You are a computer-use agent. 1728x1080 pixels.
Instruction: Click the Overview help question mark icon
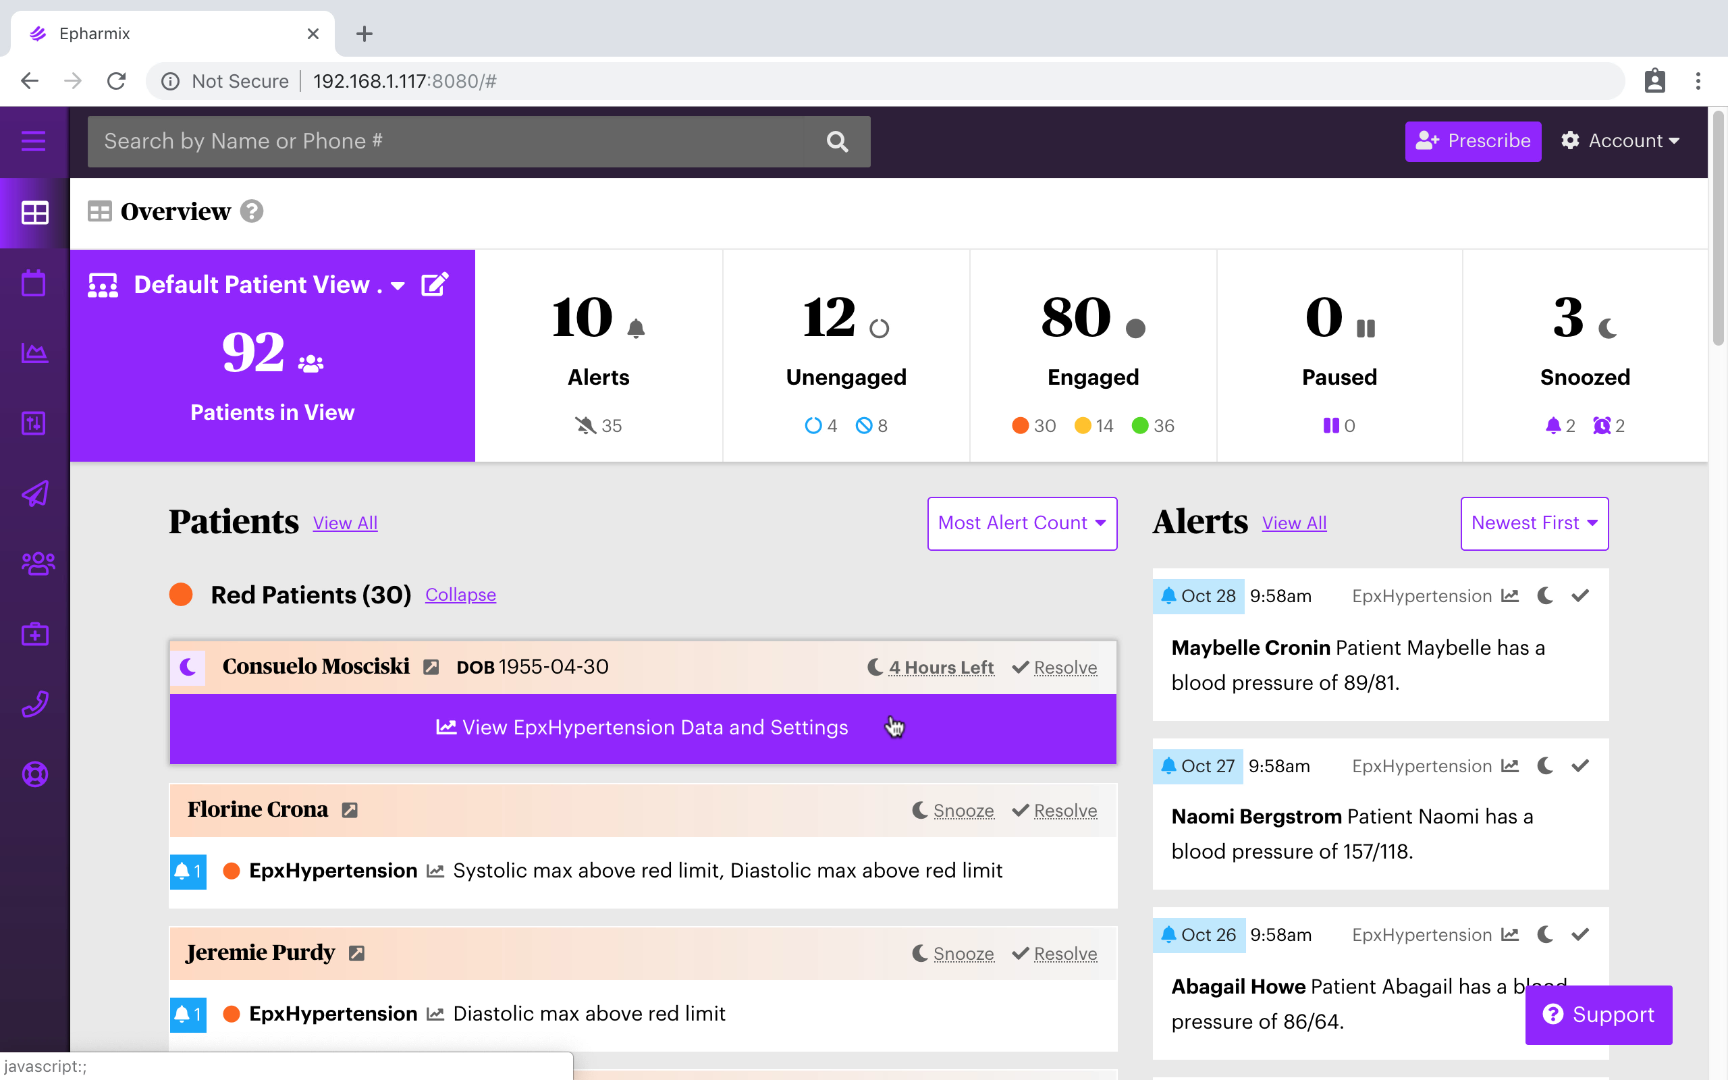[252, 211]
